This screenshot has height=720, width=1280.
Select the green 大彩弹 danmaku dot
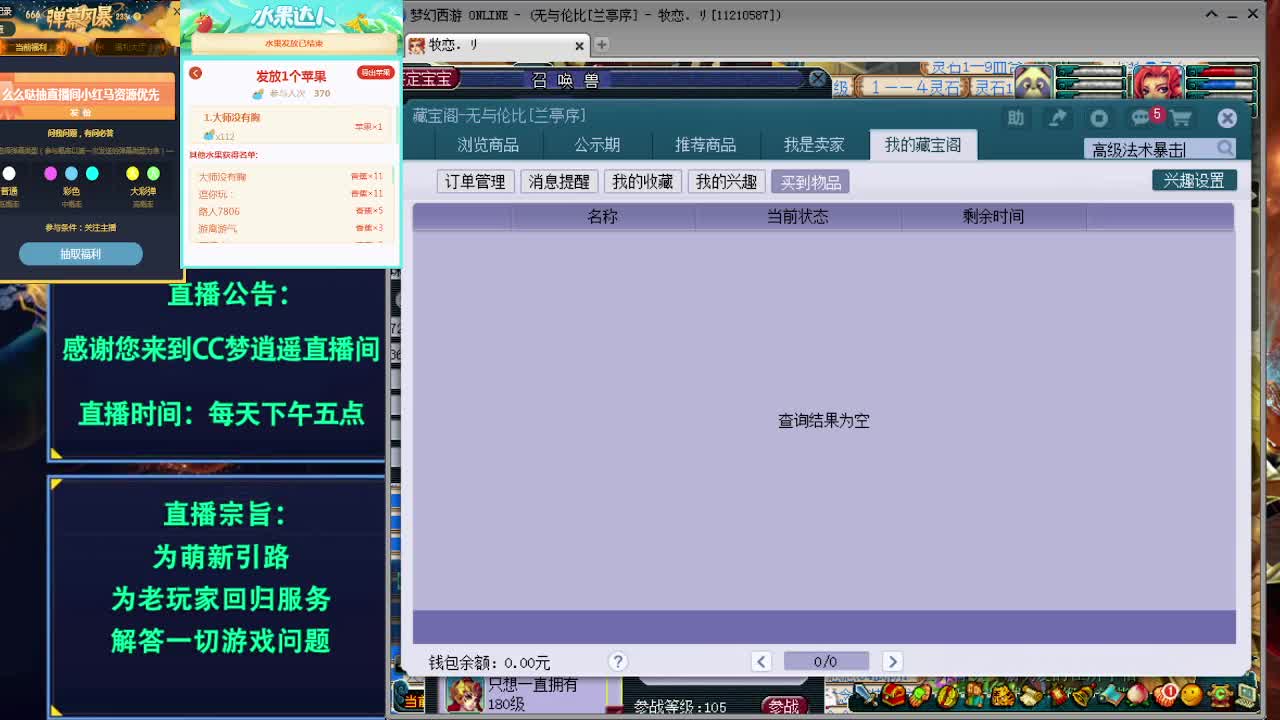(x=153, y=174)
